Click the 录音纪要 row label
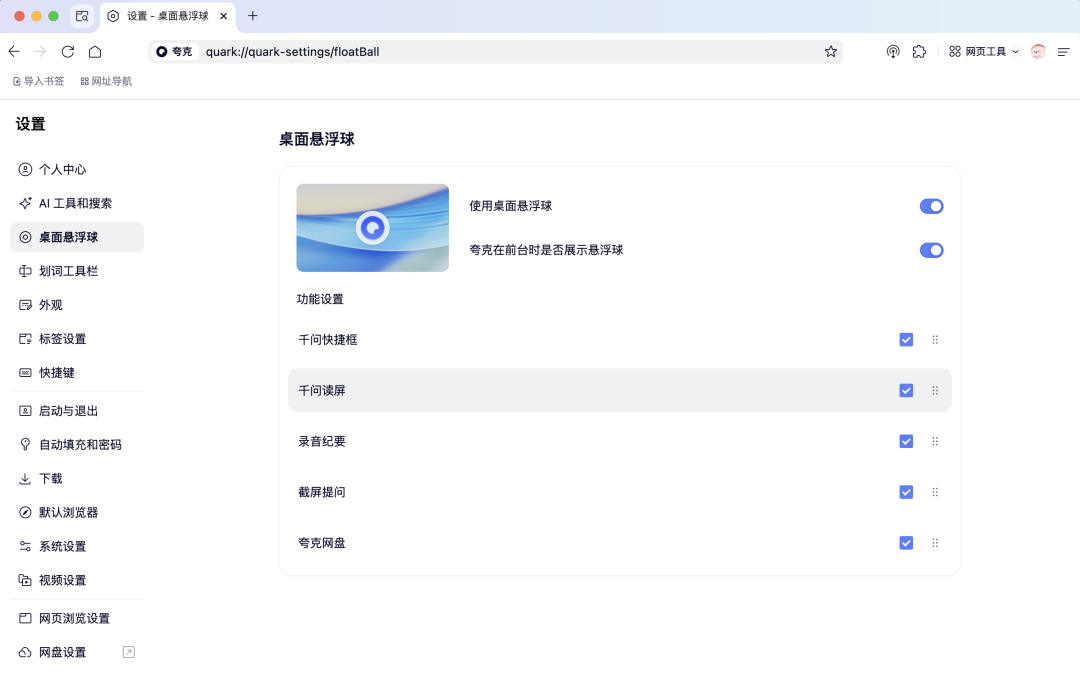1080x686 pixels. (x=322, y=441)
